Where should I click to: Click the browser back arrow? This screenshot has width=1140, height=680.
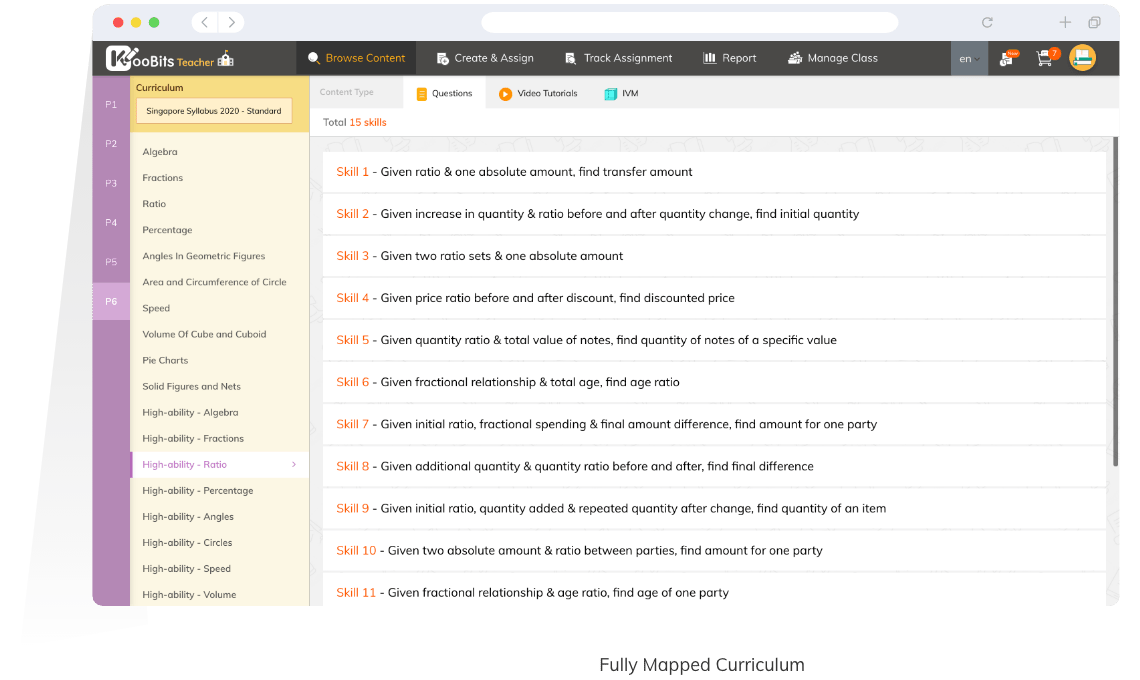[204, 23]
